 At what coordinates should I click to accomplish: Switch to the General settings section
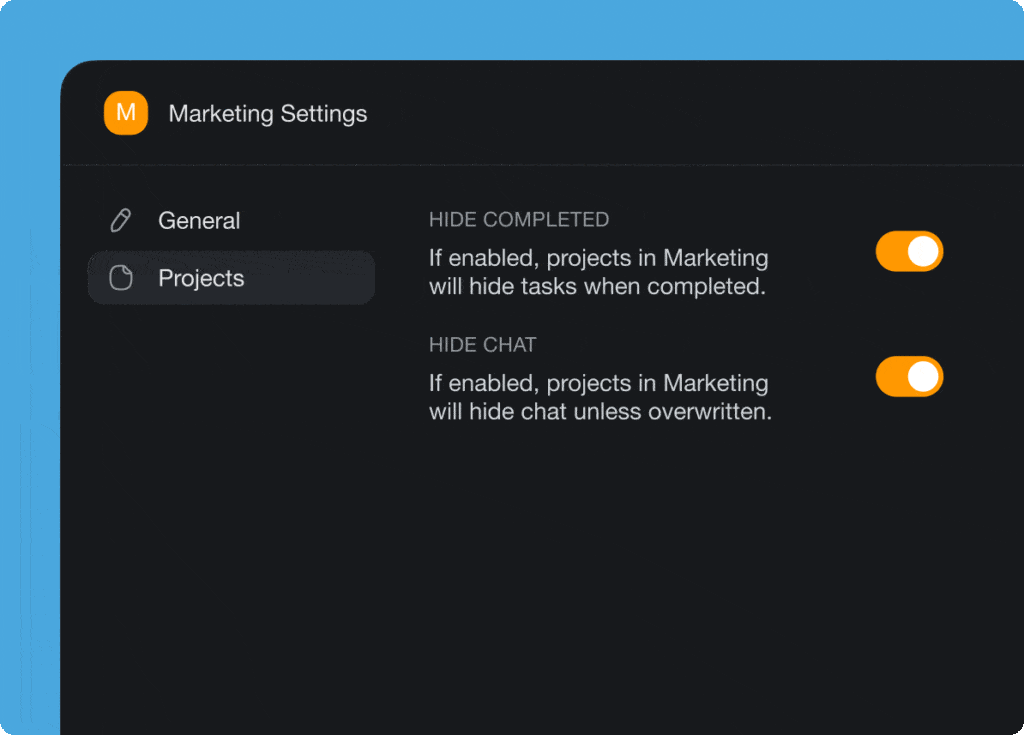click(199, 220)
